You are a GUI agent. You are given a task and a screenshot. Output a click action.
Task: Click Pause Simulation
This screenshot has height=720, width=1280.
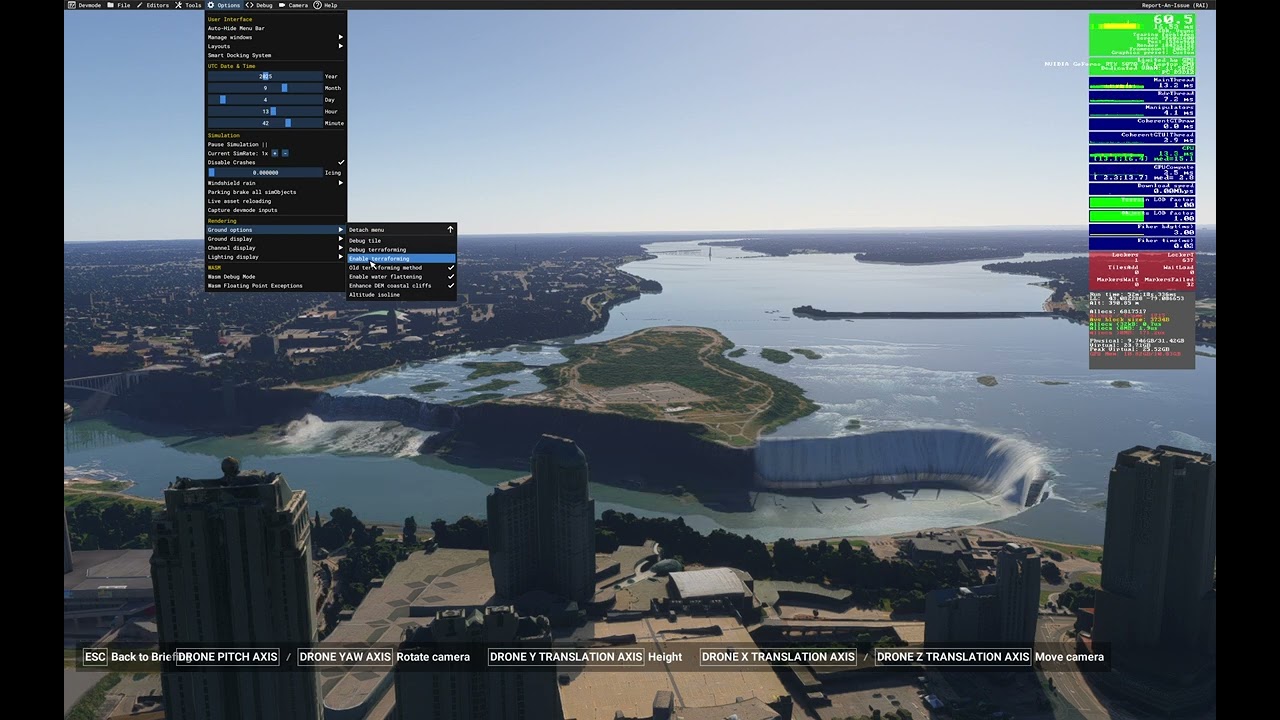click(x=275, y=144)
